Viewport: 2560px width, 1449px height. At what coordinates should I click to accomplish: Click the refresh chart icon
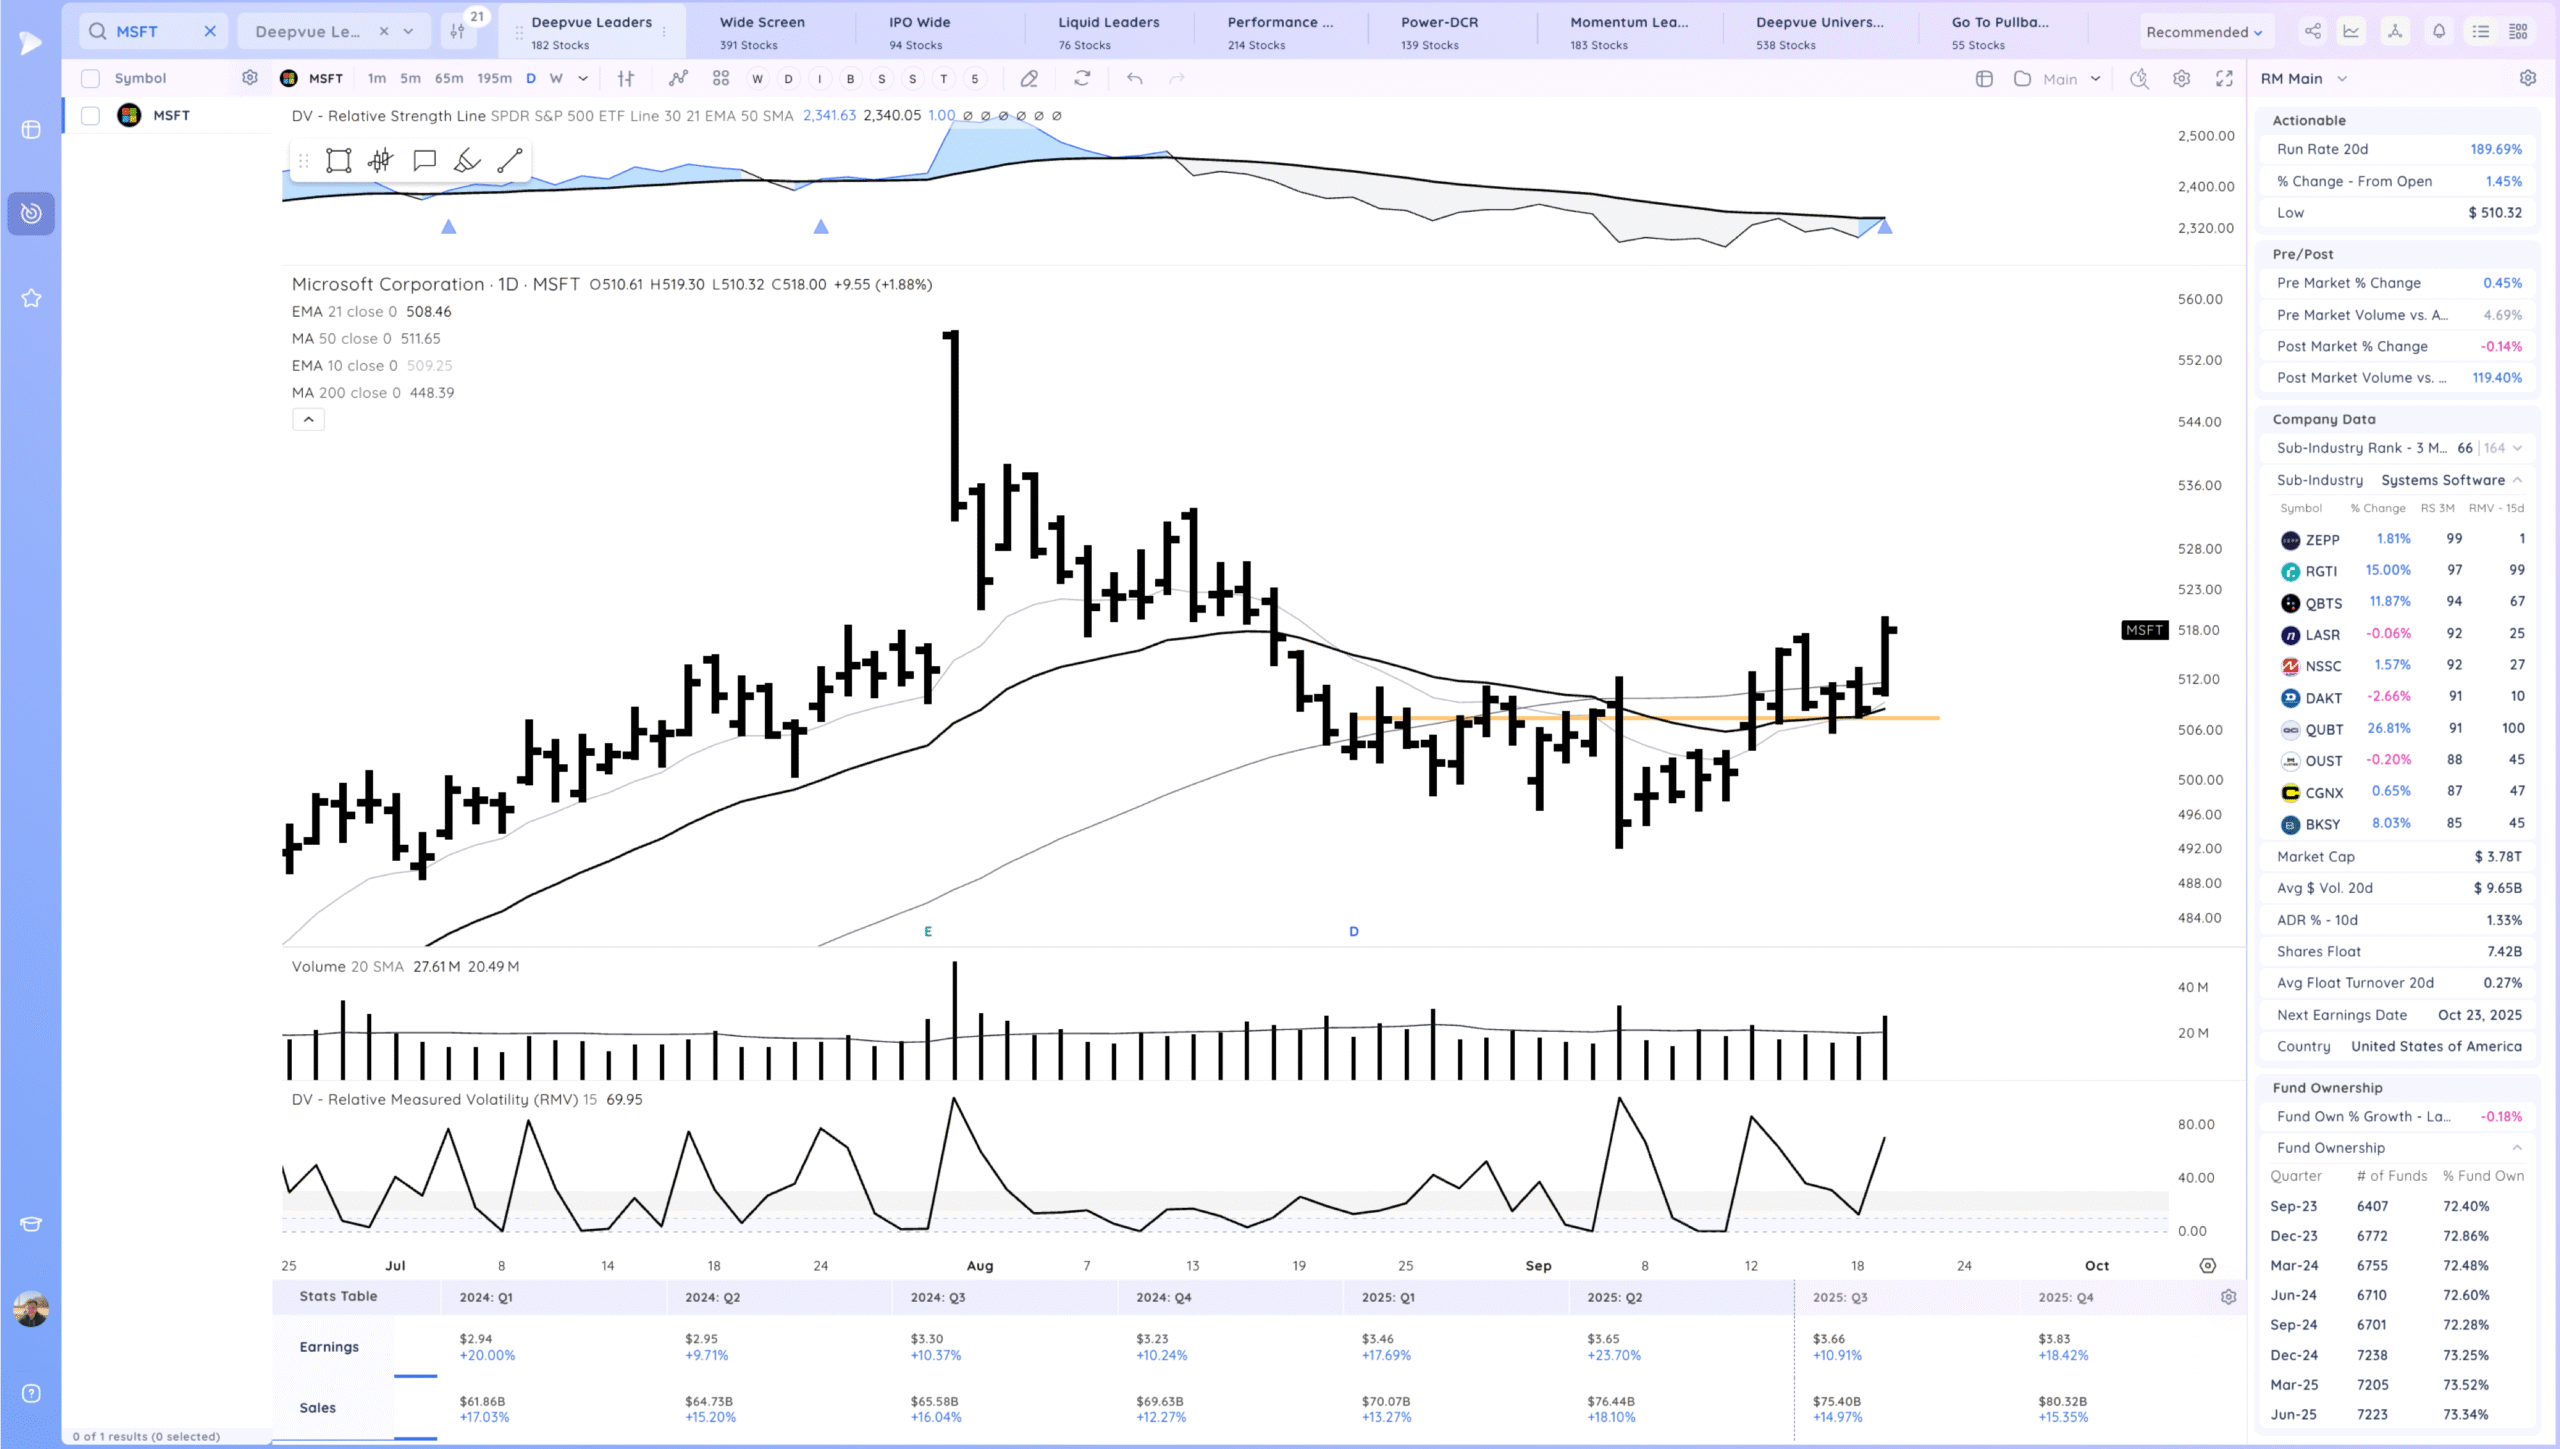pyautogui.click(x=1082, y=78)
